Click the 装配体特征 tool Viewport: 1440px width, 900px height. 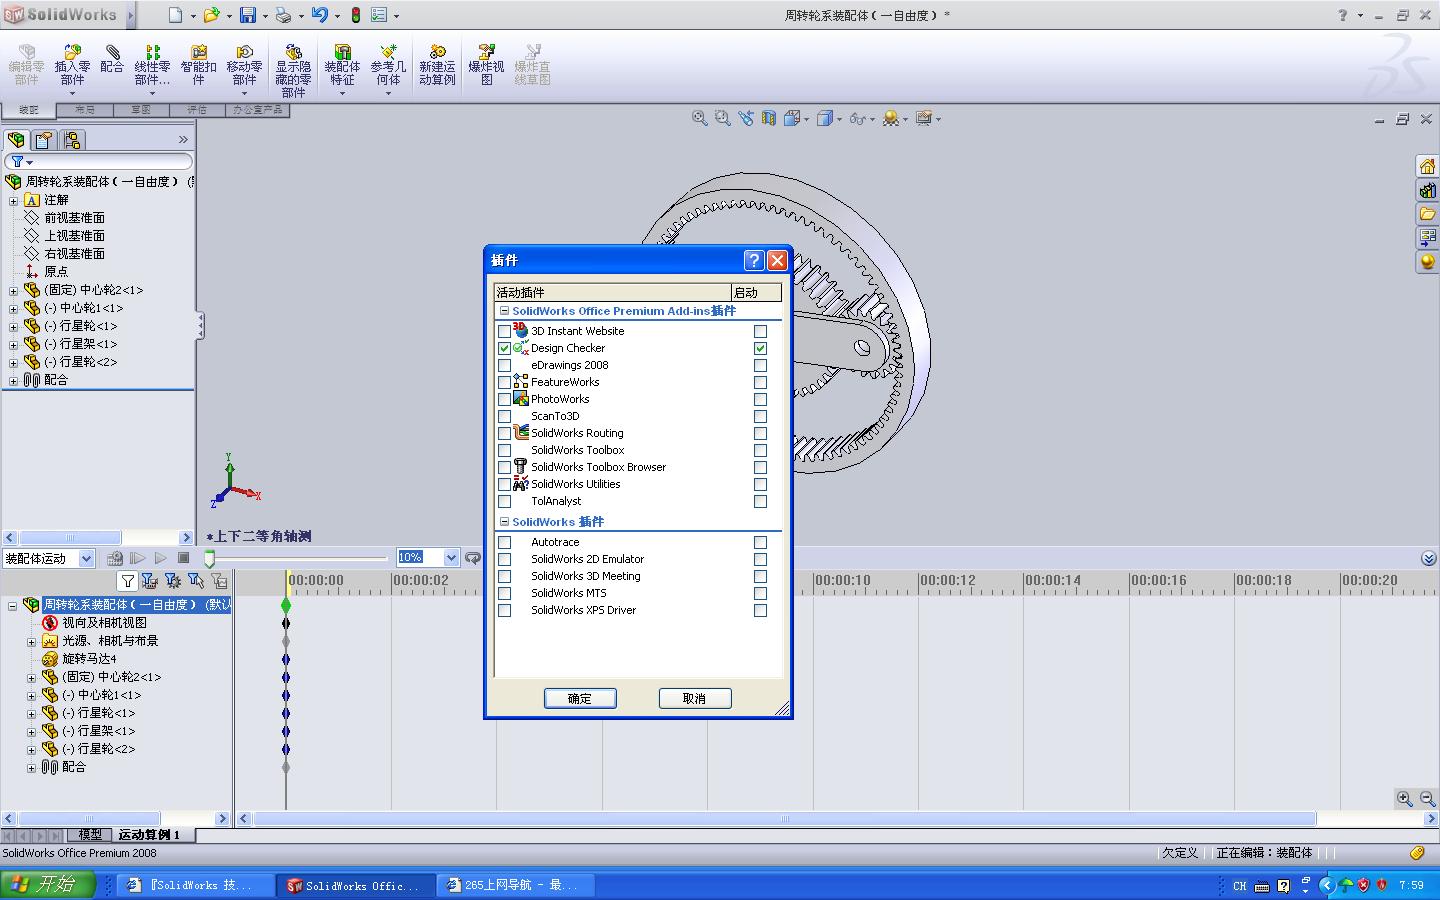[x=342, y=65]
